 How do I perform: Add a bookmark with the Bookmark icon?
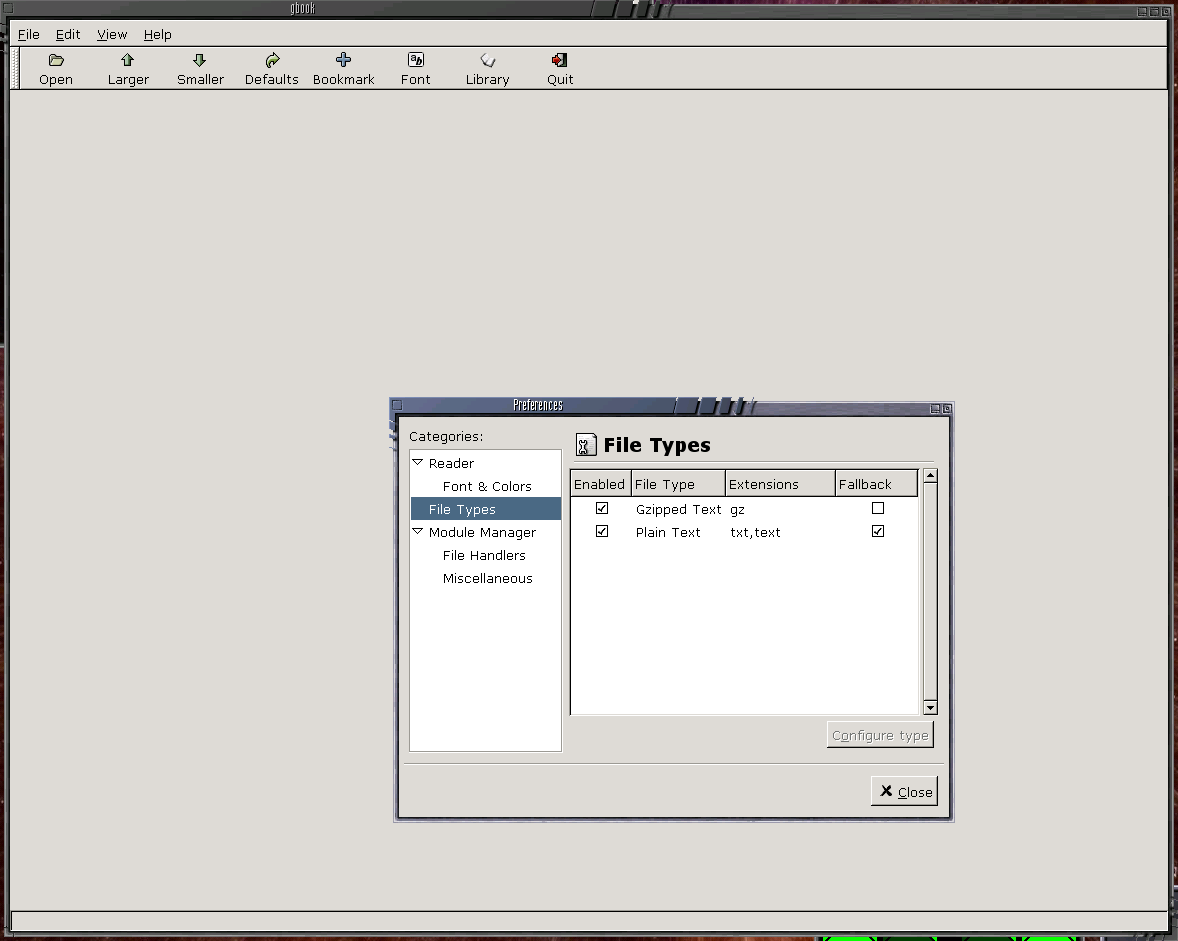pyautogui.click(x=344, y=61)
